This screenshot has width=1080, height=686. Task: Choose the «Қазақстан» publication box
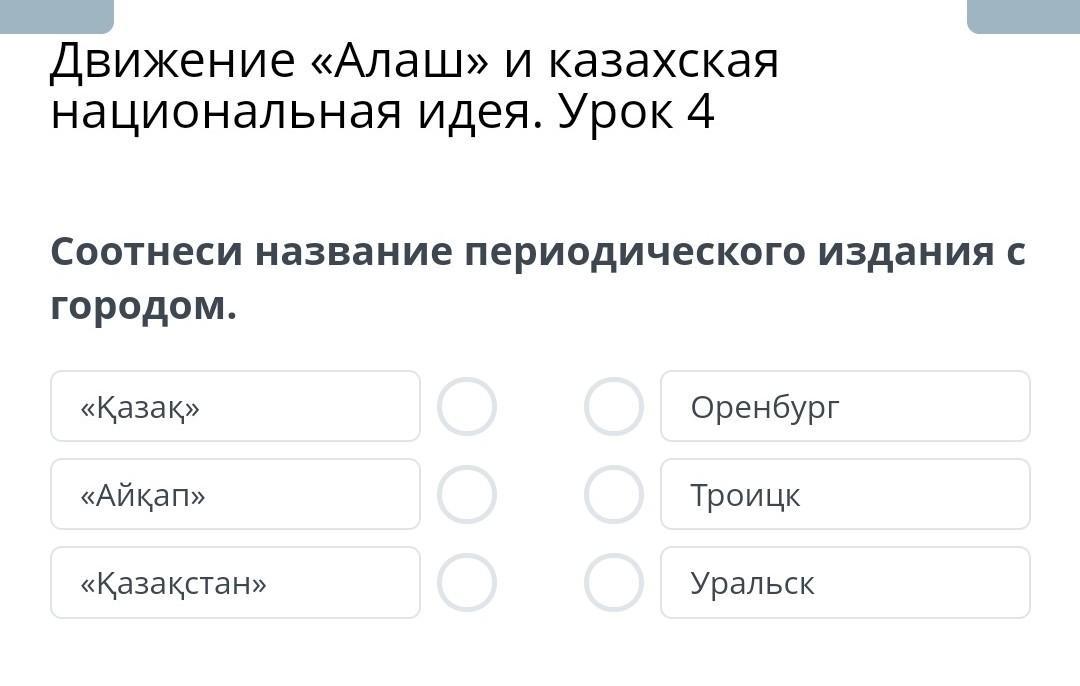235,583
